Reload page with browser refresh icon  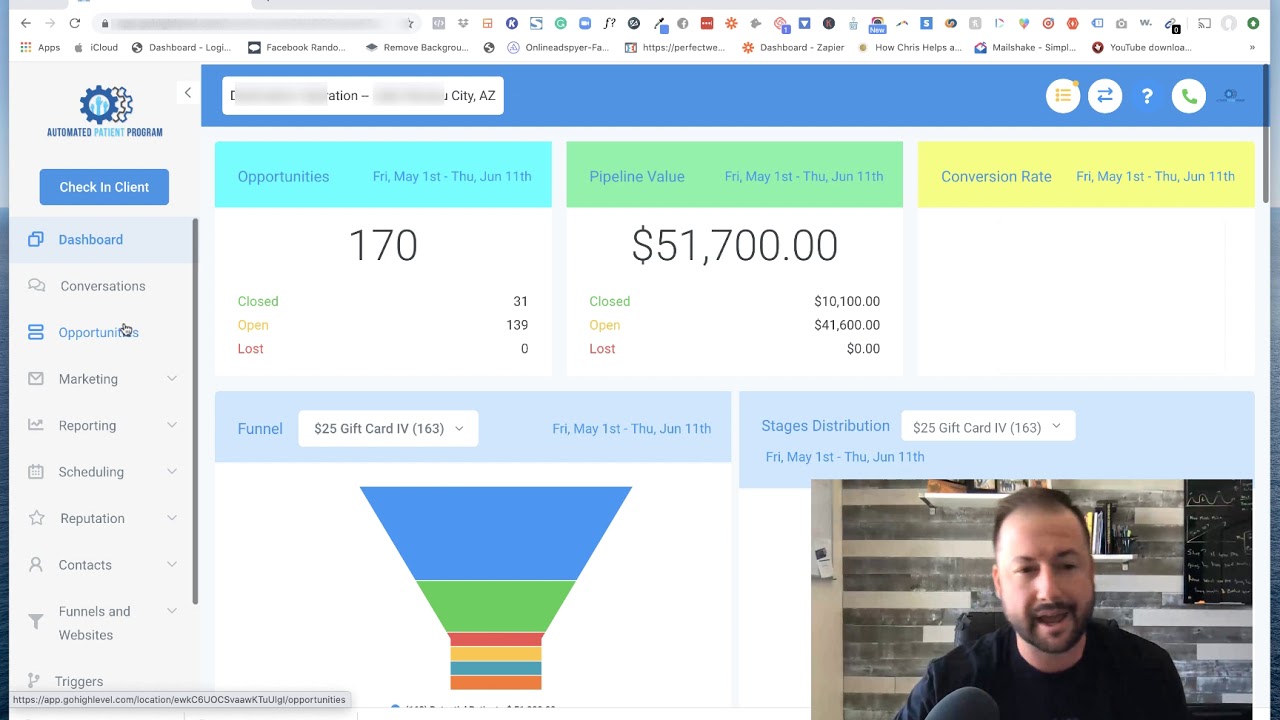(75, 23)
